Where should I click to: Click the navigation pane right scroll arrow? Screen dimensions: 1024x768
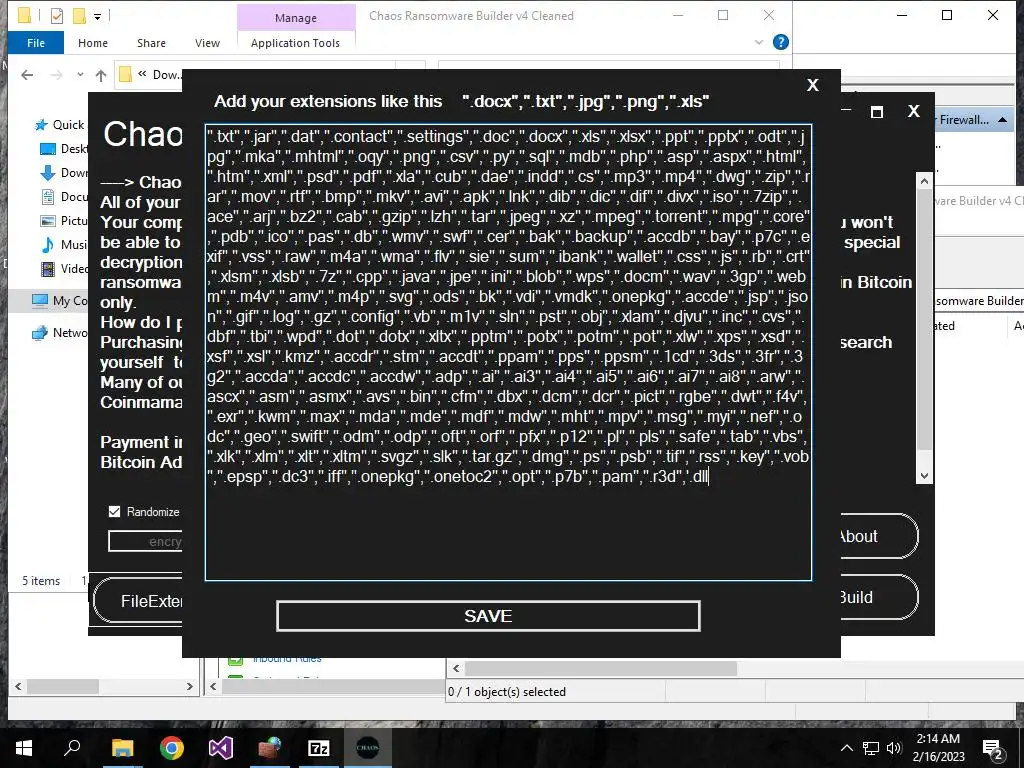click(189, 686)
